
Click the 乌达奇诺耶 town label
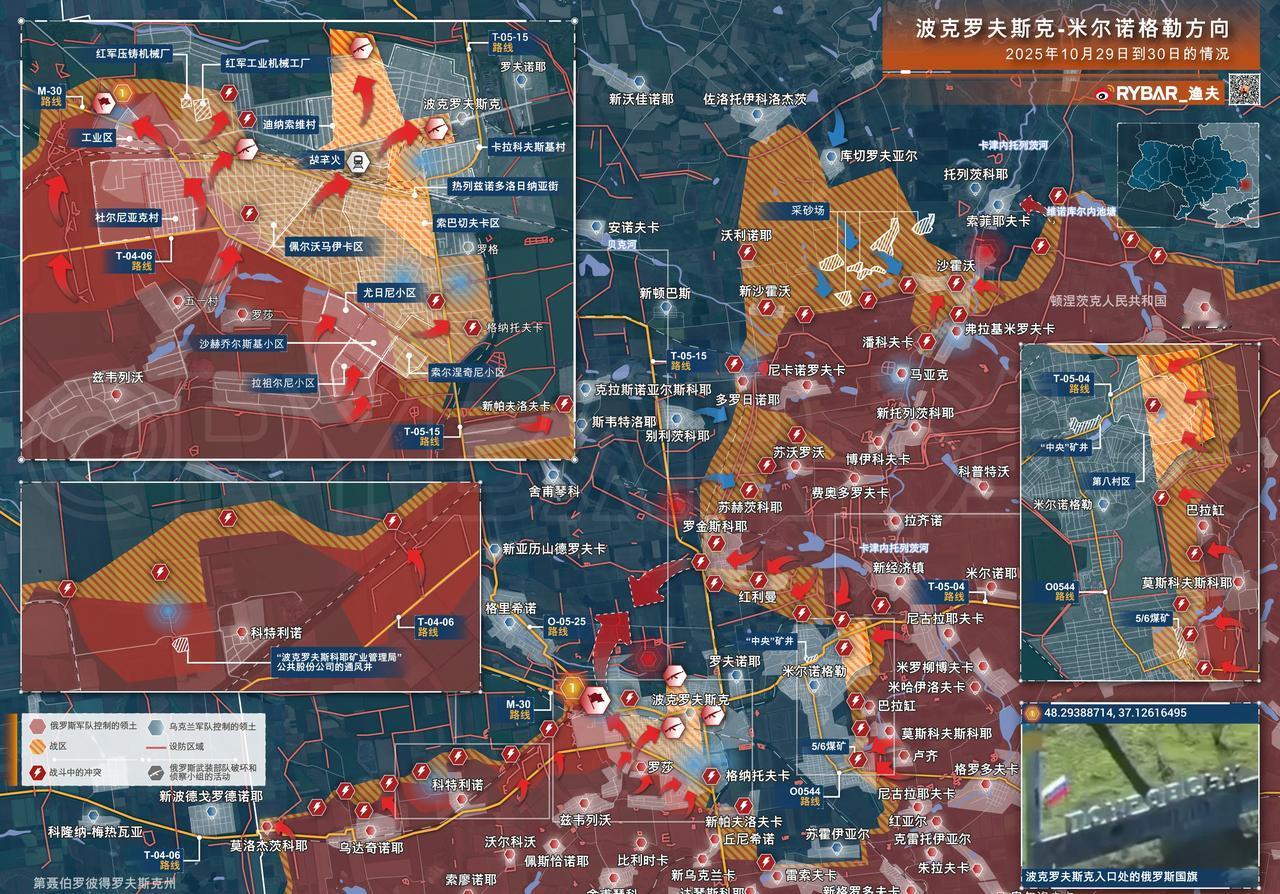tap(369, 847)
